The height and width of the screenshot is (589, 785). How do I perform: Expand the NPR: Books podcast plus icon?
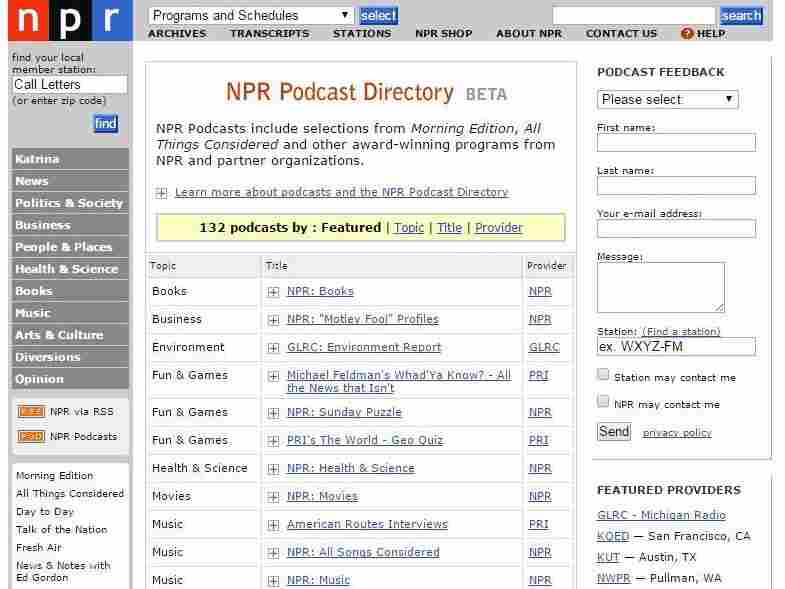click(273, 291)
